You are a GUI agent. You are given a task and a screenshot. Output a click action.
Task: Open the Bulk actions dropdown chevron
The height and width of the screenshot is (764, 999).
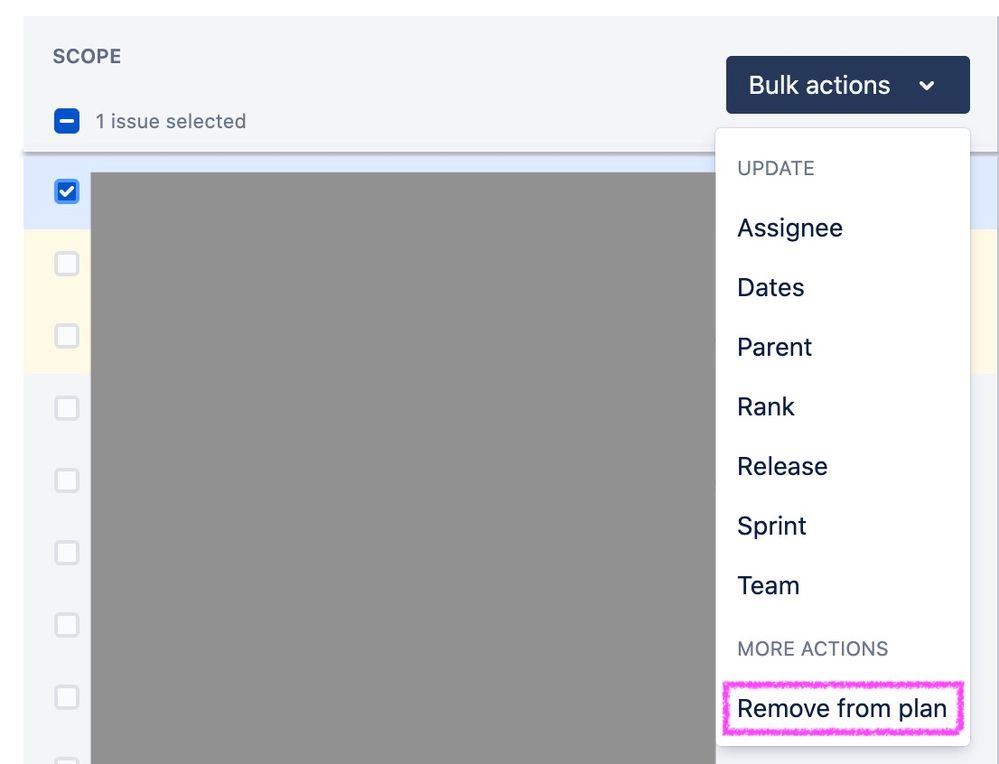point(928,85)
